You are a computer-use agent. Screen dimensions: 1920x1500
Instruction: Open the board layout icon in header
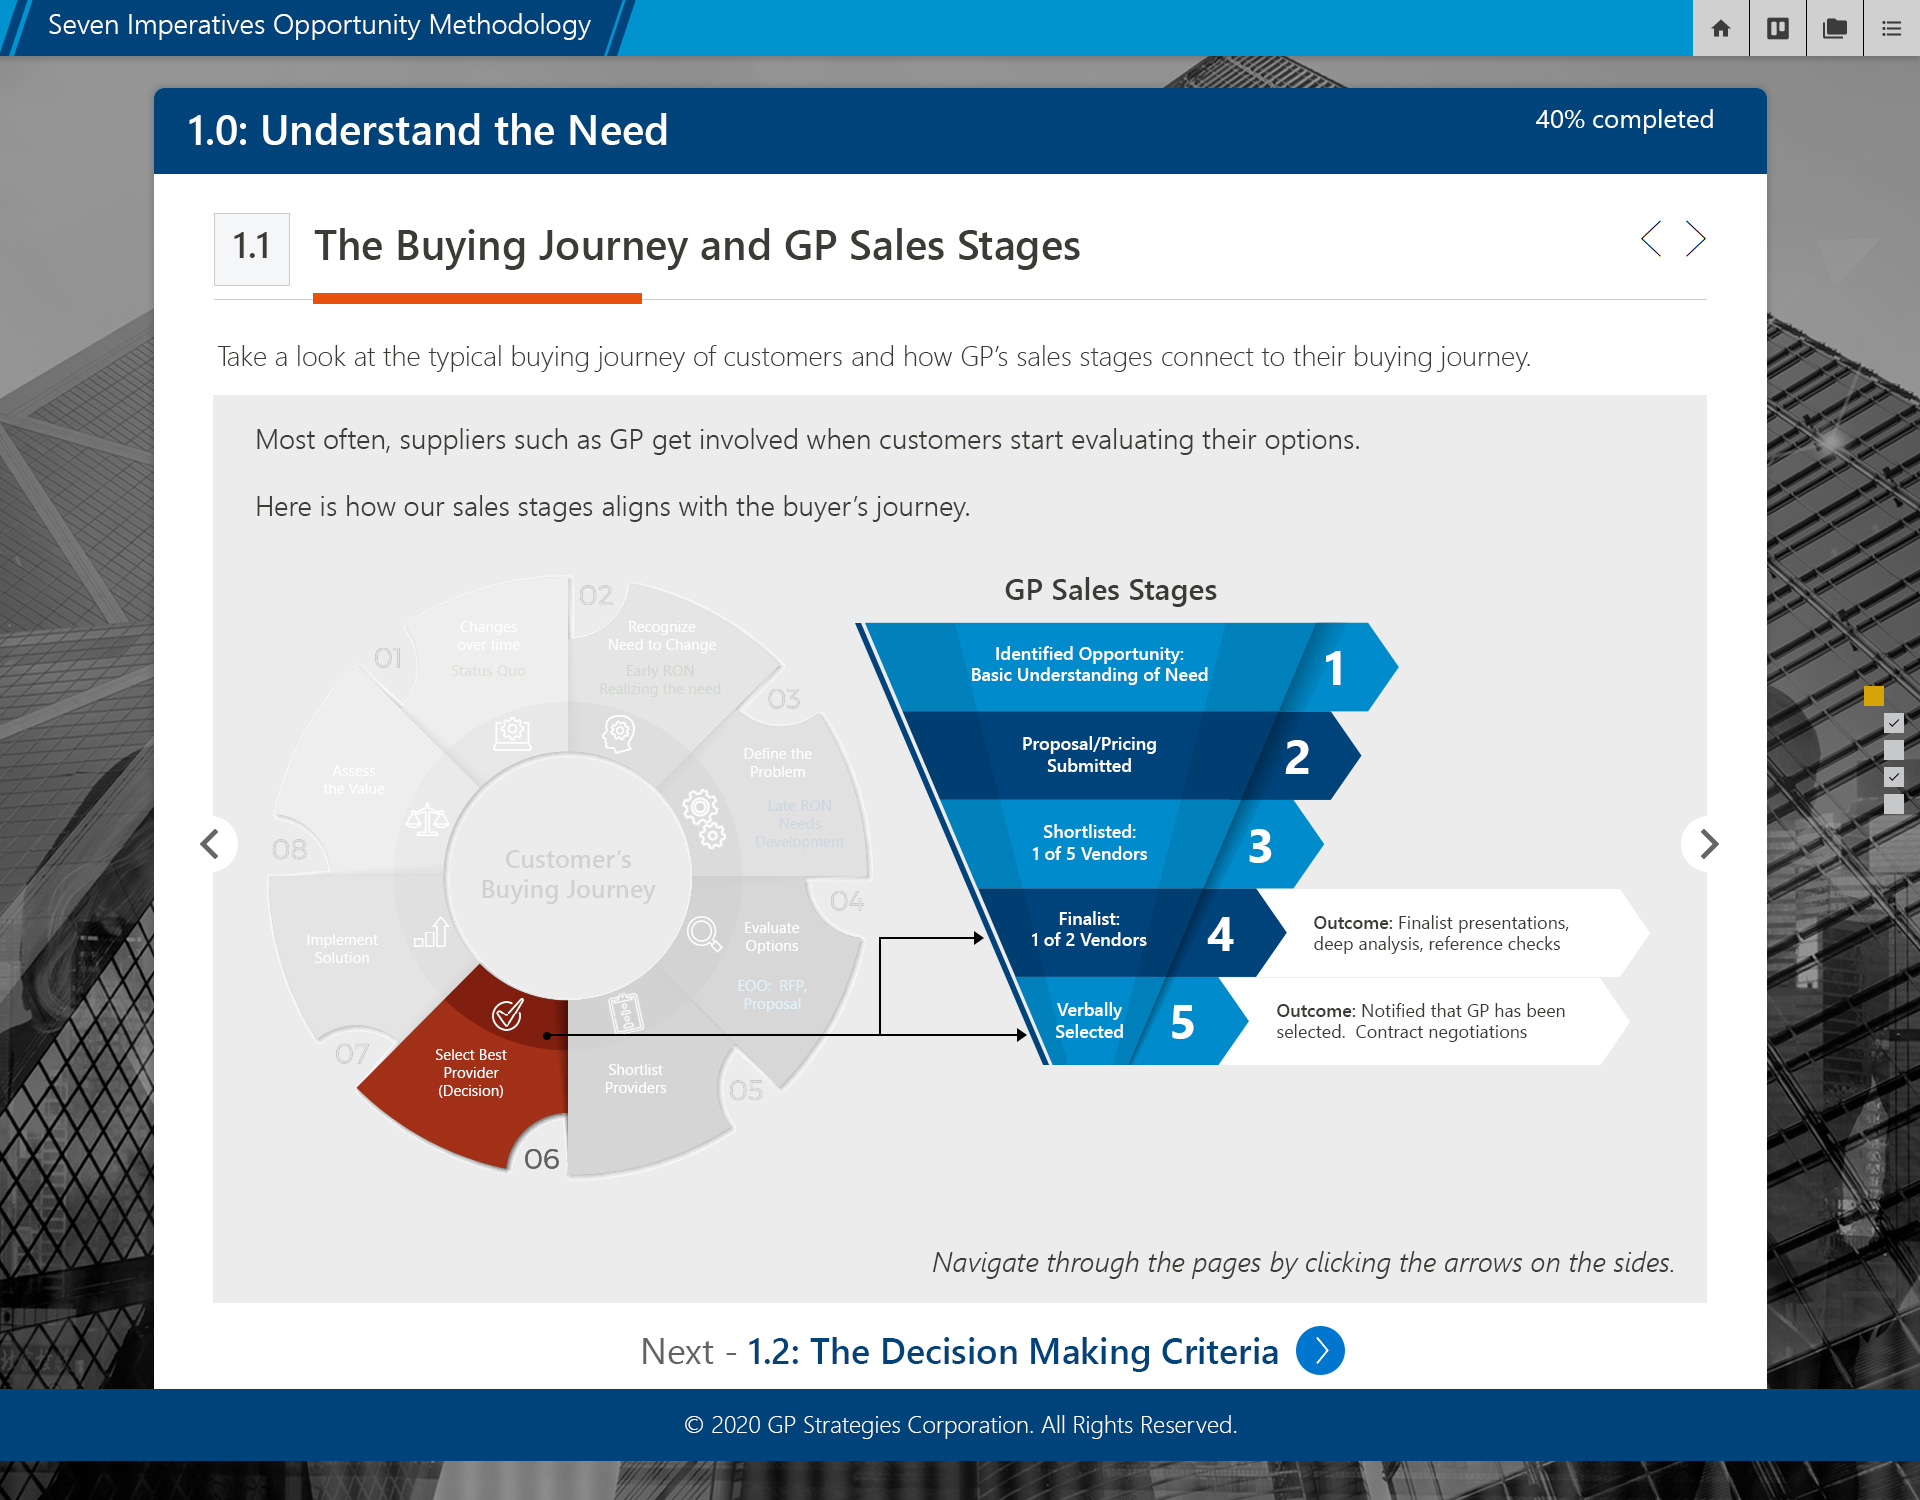(x=1778, y=28)
